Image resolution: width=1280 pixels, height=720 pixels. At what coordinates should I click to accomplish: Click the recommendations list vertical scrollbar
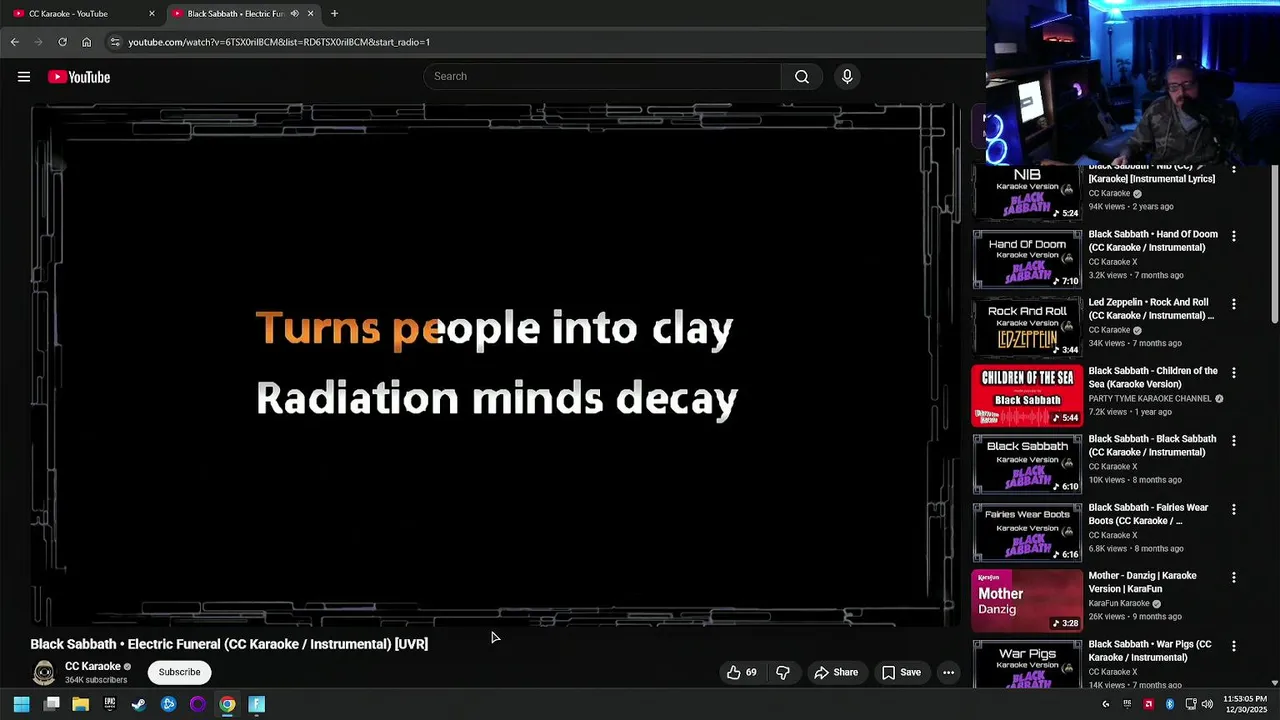pos(1274,245)
